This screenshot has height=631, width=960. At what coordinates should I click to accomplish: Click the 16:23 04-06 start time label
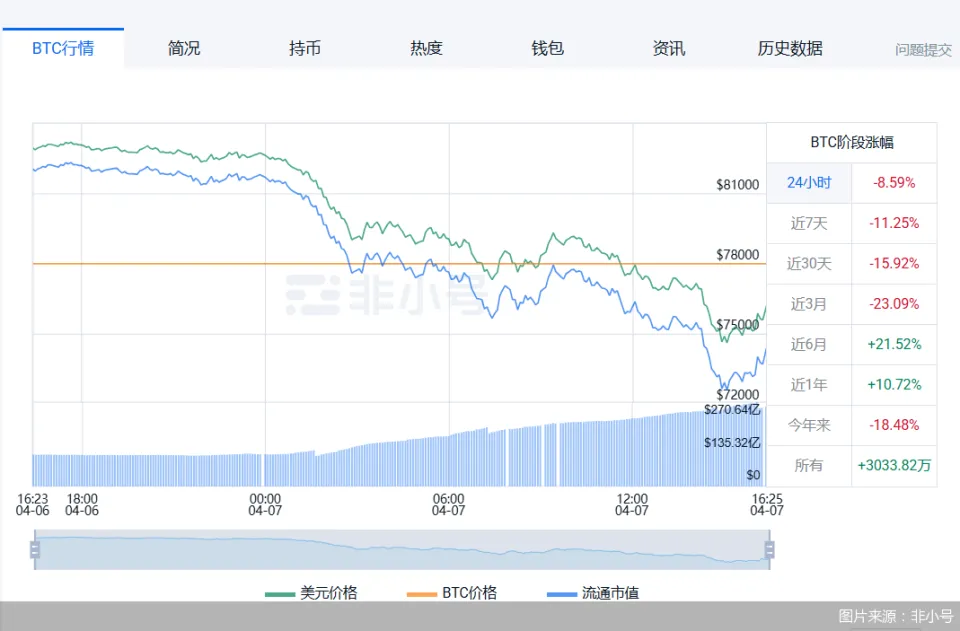[x=32, y=505]
